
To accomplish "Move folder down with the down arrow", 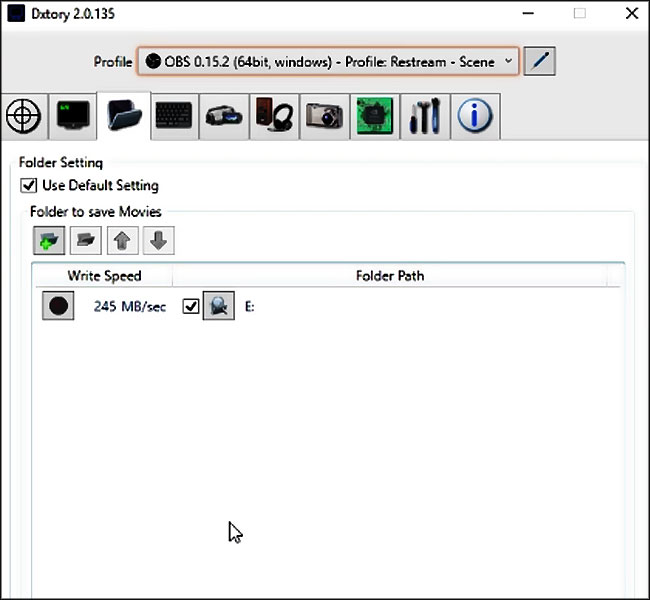I will 159,240.
